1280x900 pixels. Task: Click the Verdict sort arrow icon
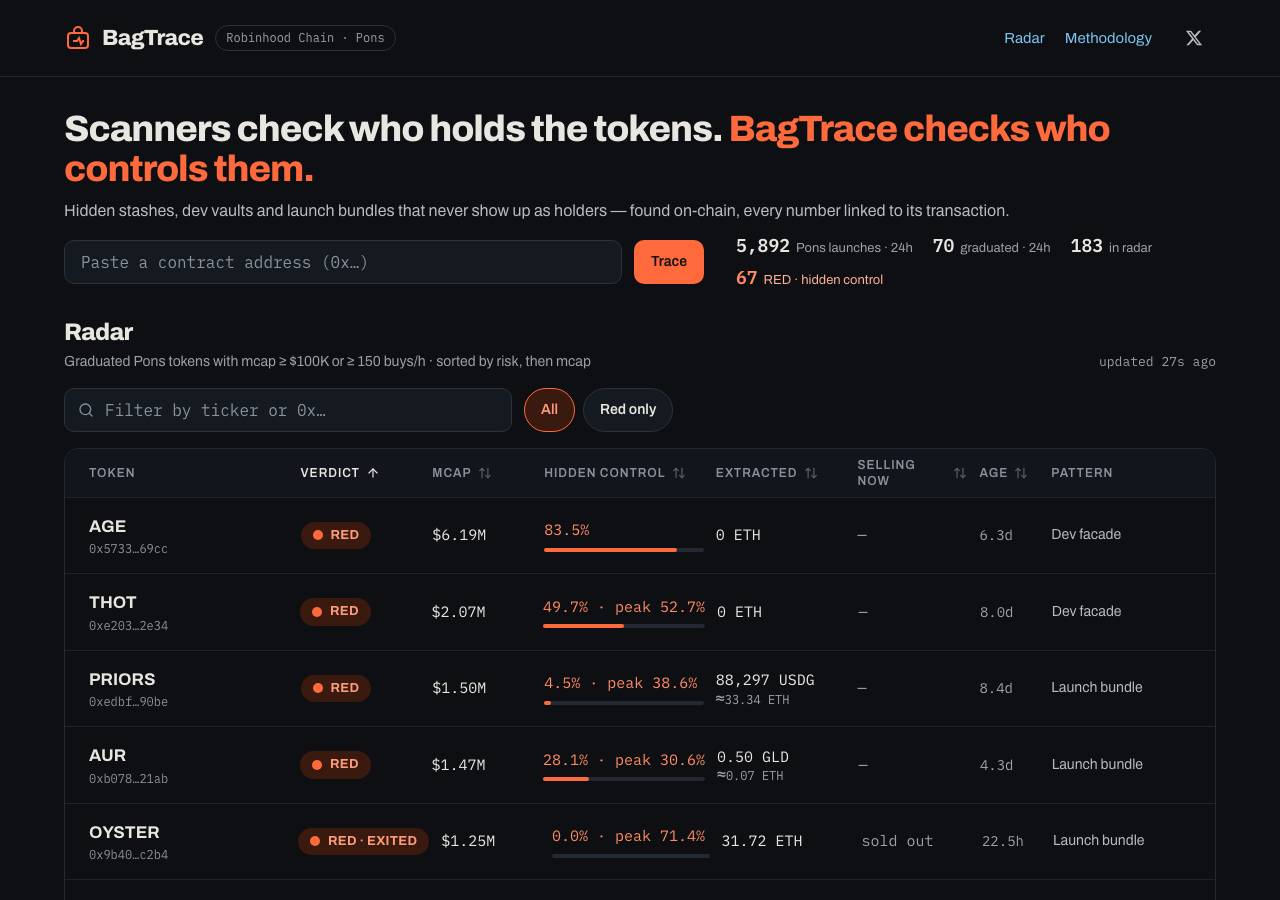[373, 473]
